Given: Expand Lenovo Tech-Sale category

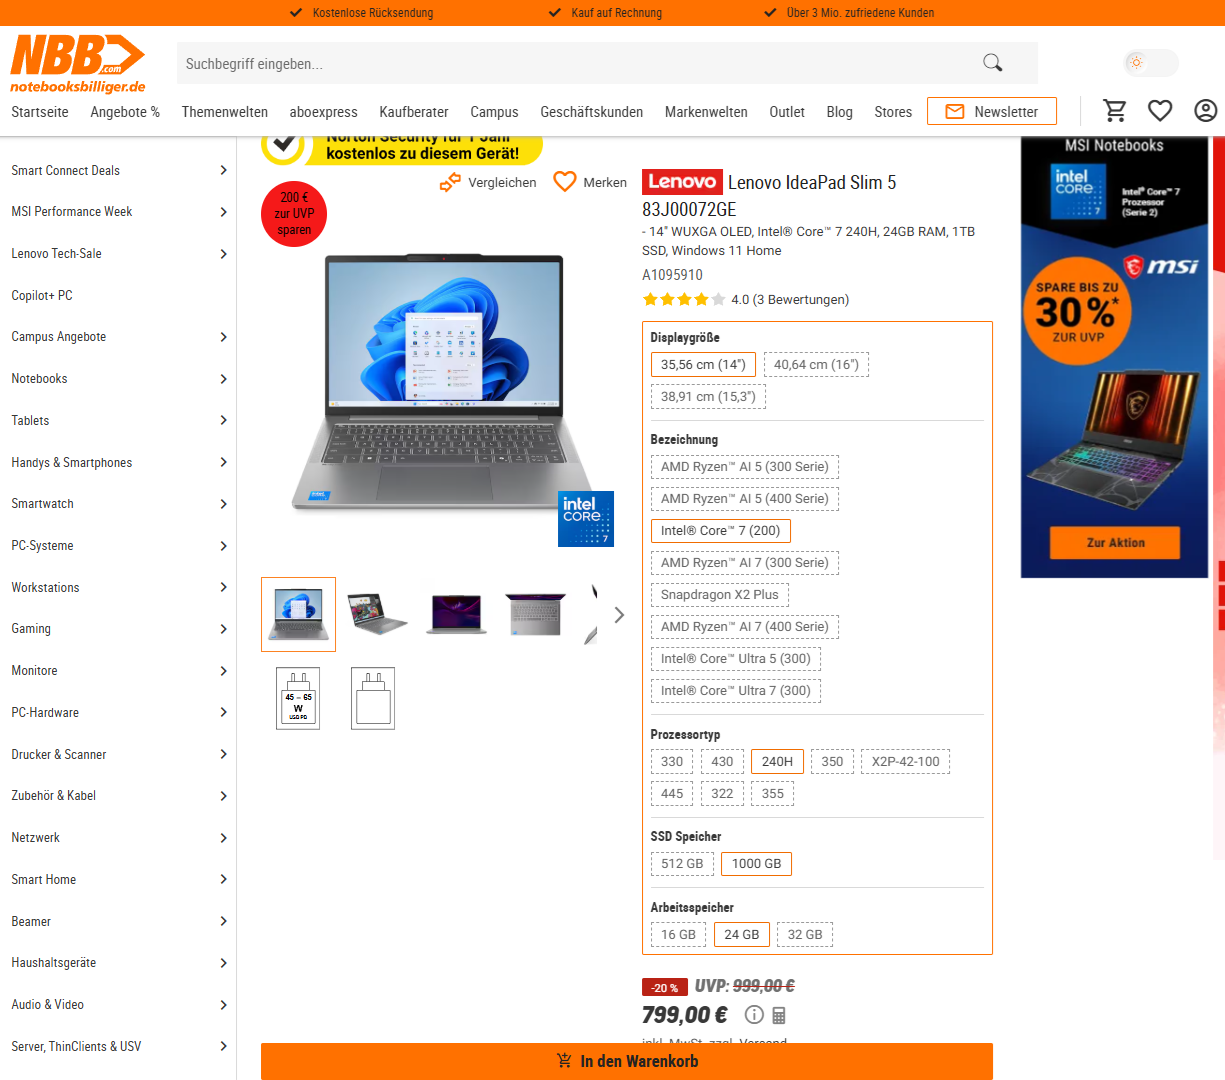Looking at the screenshot, I should tap(223, 254).
